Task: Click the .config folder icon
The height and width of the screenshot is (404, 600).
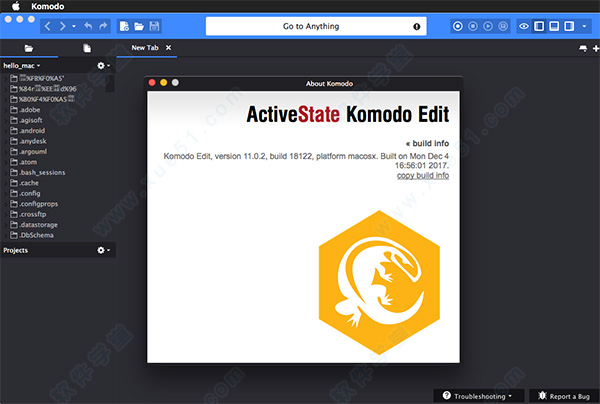Action: click(x=14, y=193)
